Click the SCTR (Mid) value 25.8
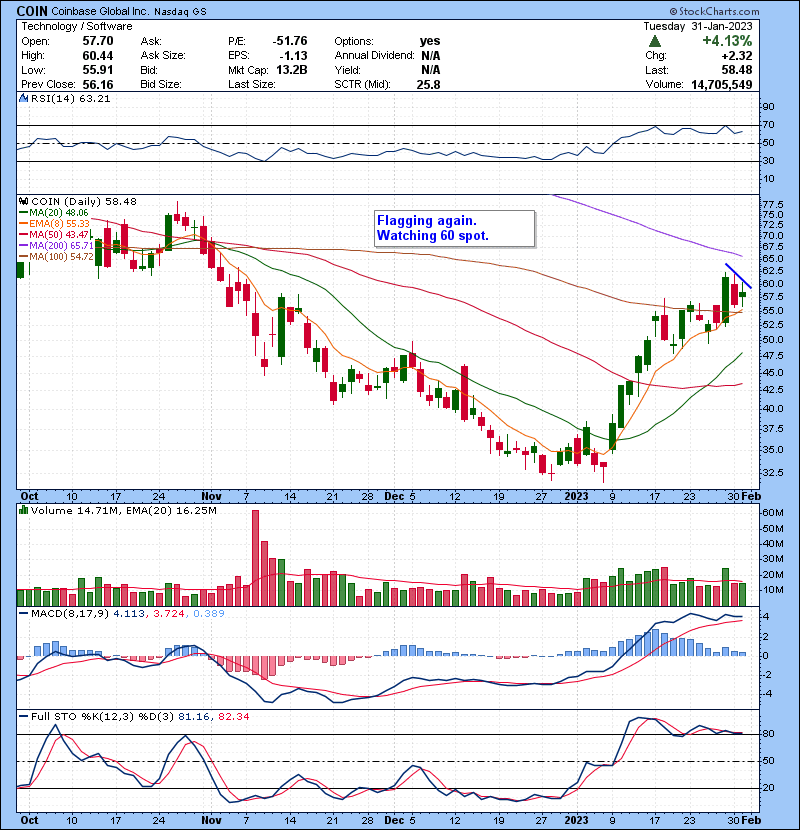Viewport: 800px width, 830px height. pos(428,84)
